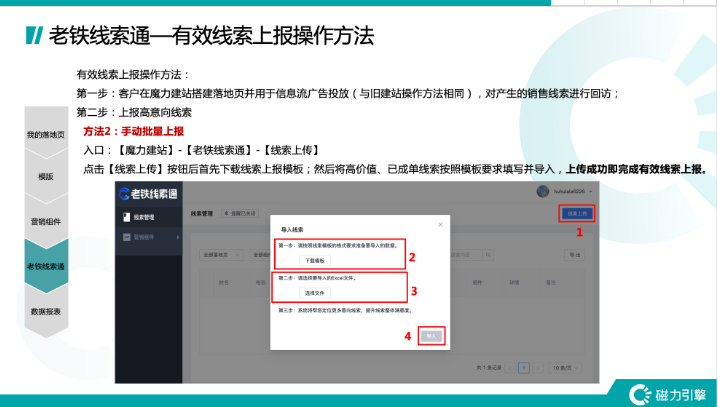Click the 备注 table column header
This screenshot has width=718, height=407.
(550, 282)
